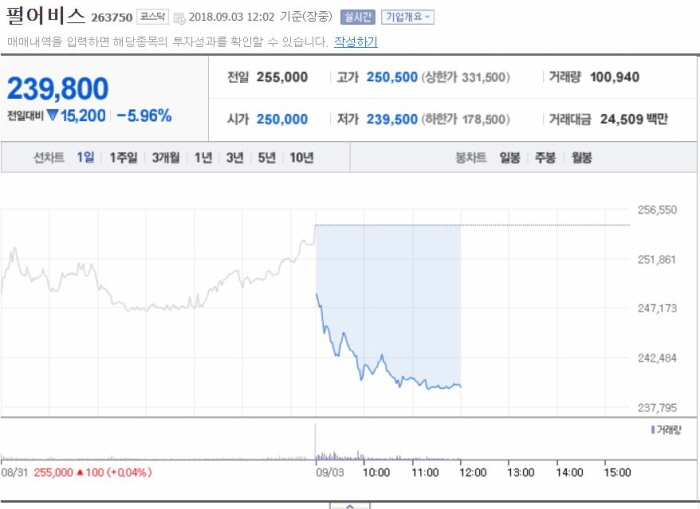Switch chart to the 3년 period
Image resolution: width=700 pixels, height=509 pixels.
click(x=235, y=157)
